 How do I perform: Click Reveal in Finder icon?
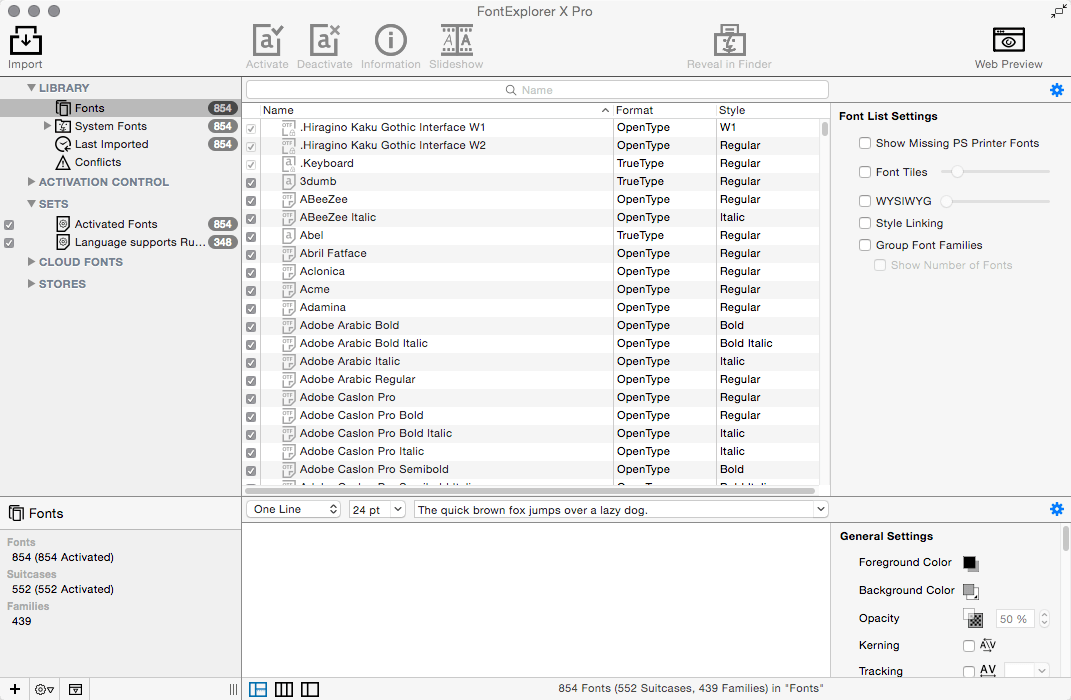[729, 40]
